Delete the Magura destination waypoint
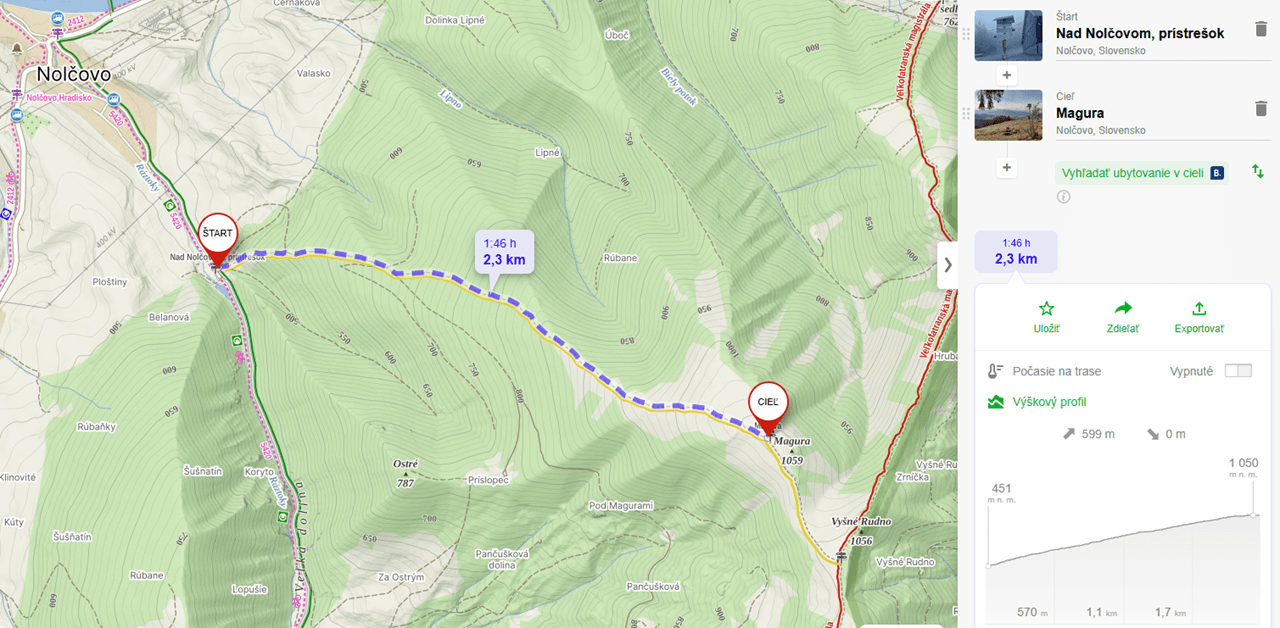The width and height of the screenshot is (1280, 628). (1260, 108)
